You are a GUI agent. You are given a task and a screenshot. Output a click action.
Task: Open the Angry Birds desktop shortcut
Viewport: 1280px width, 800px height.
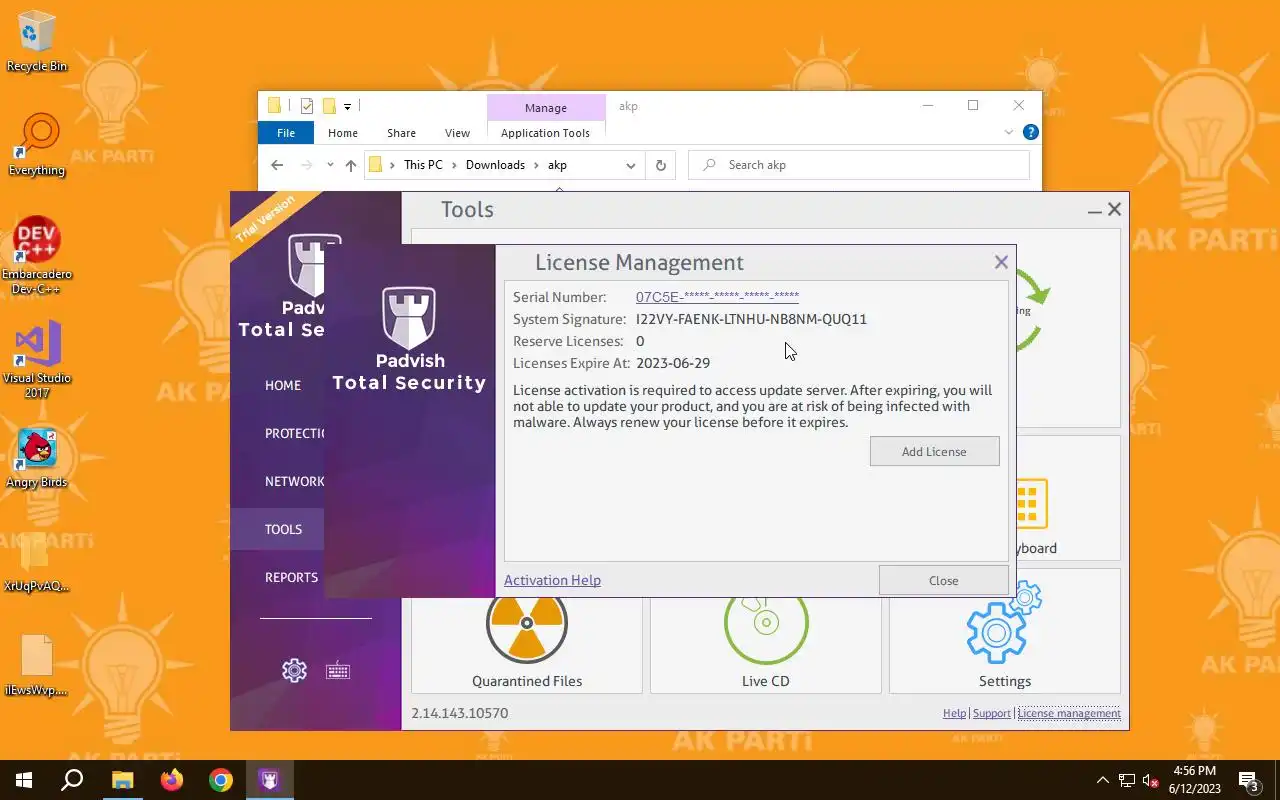(x=37, y=459)
